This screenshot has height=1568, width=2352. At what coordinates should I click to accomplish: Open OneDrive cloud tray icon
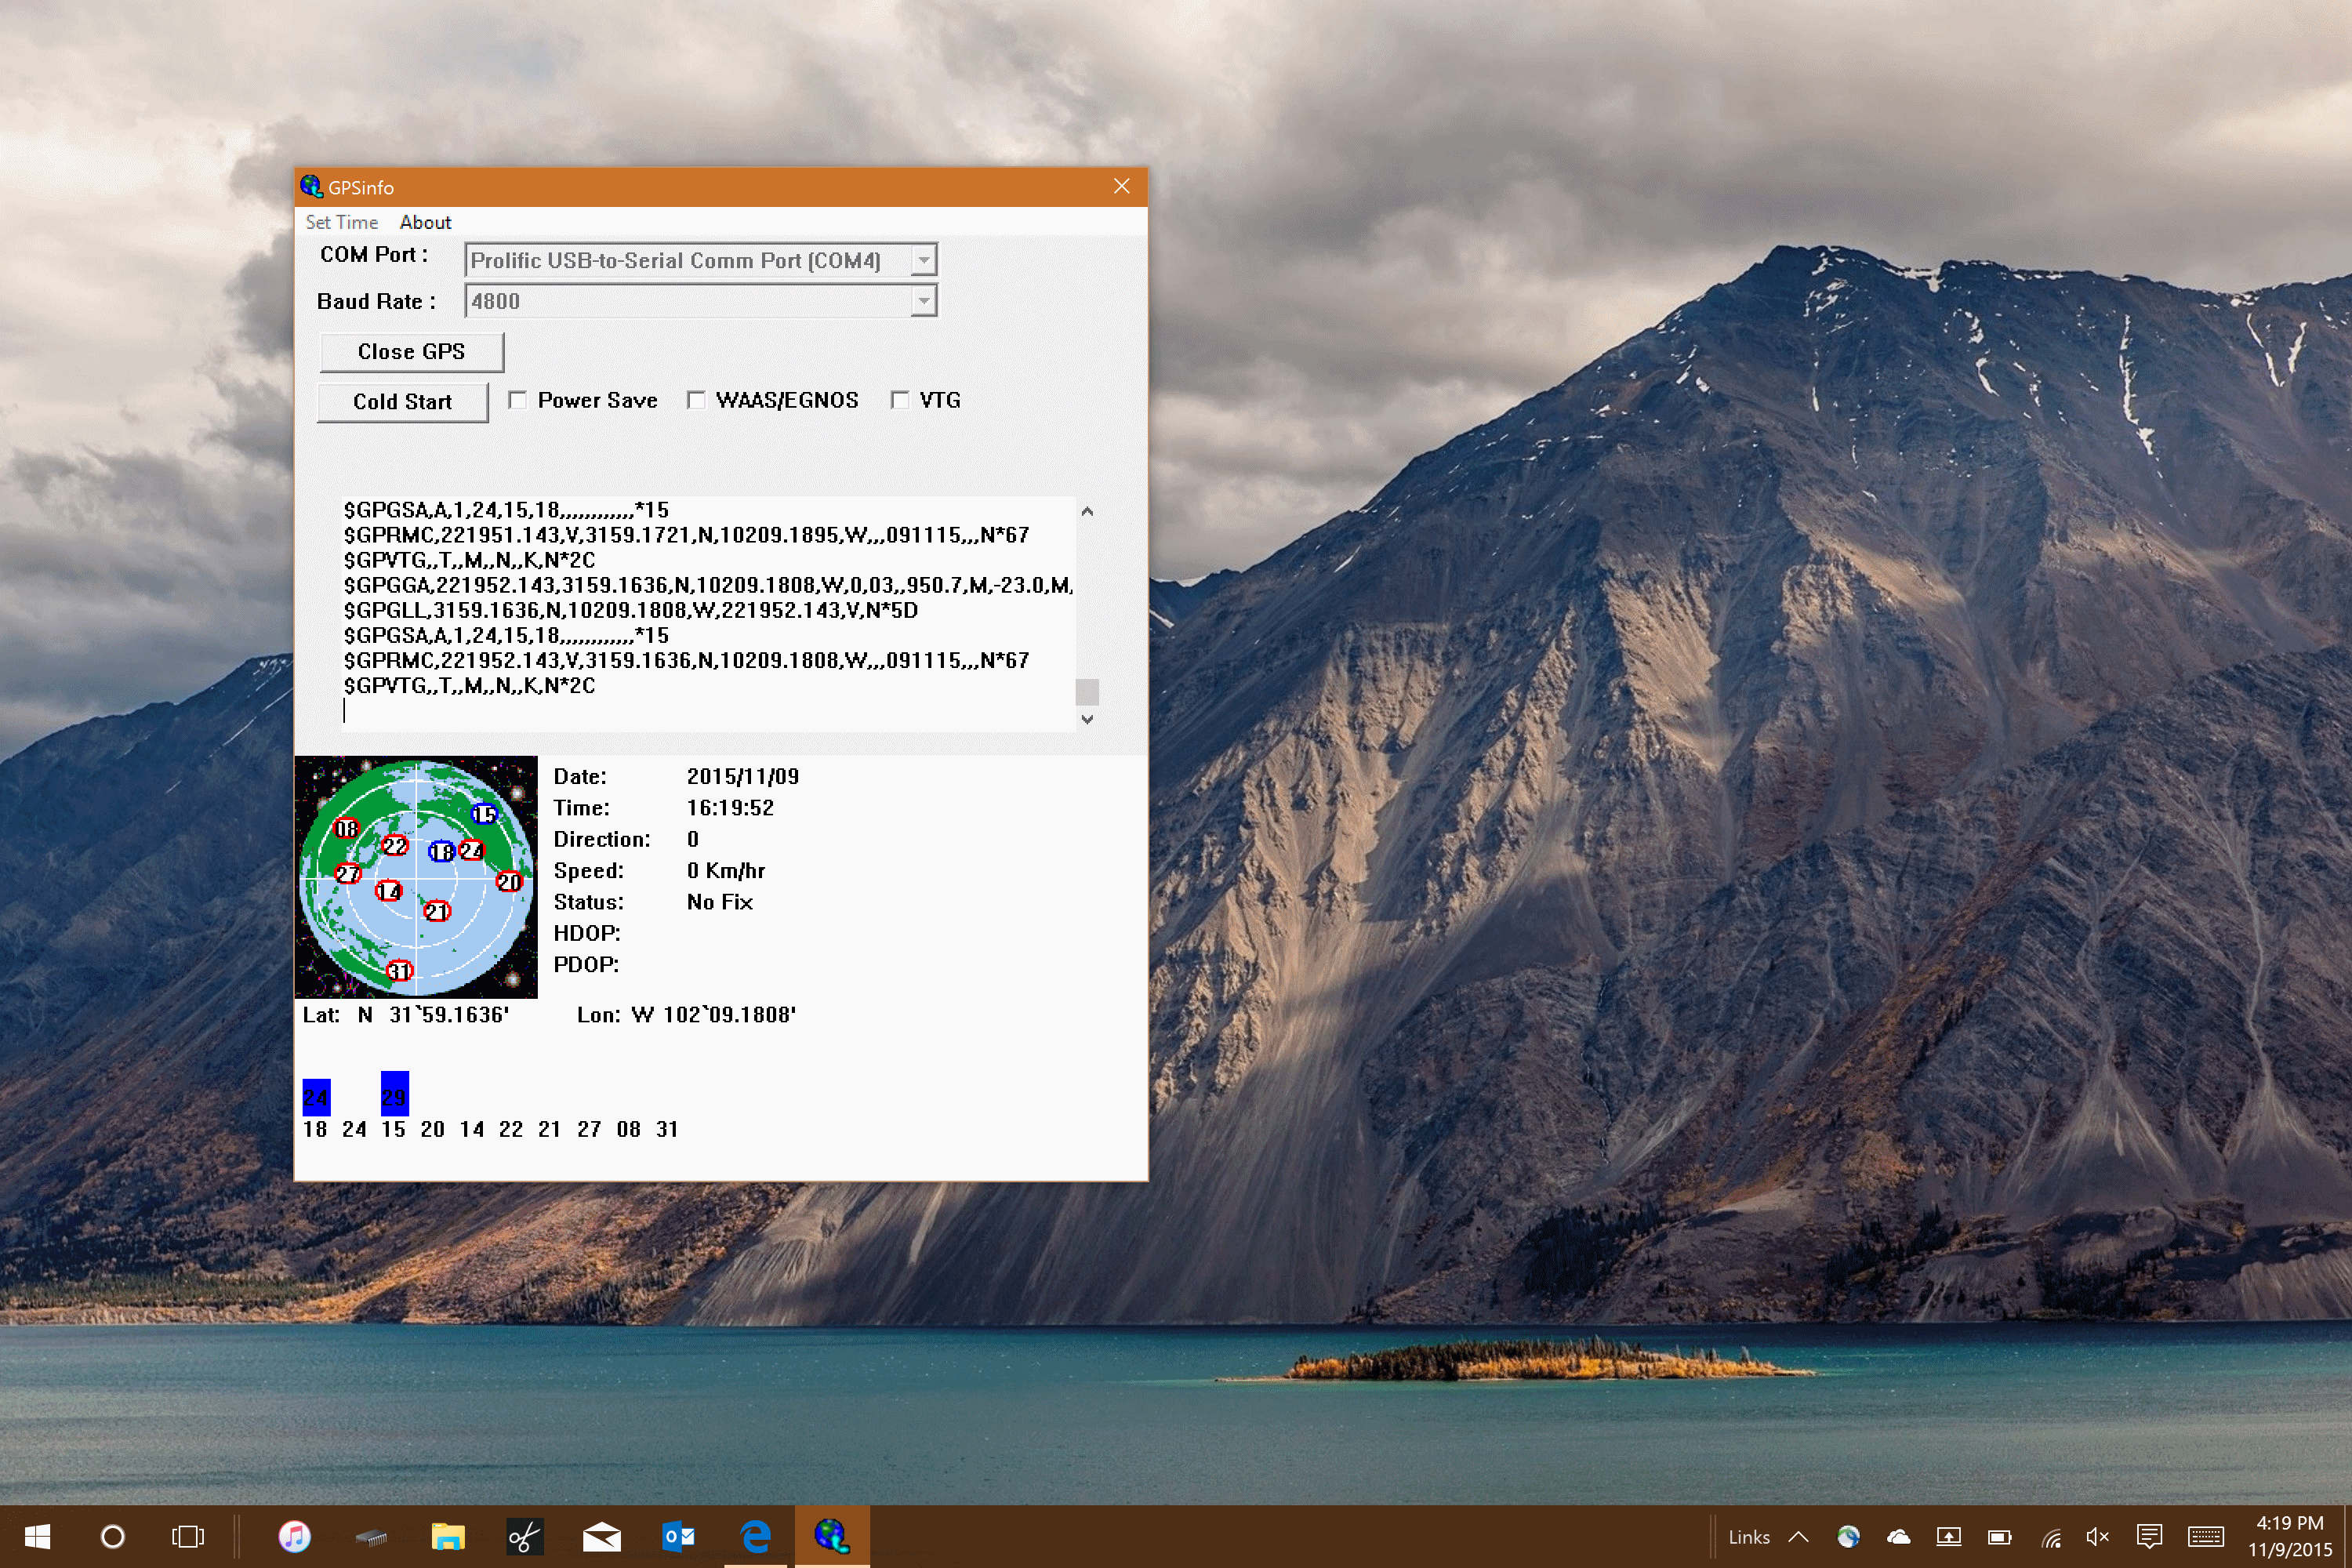(1898, 1537)
